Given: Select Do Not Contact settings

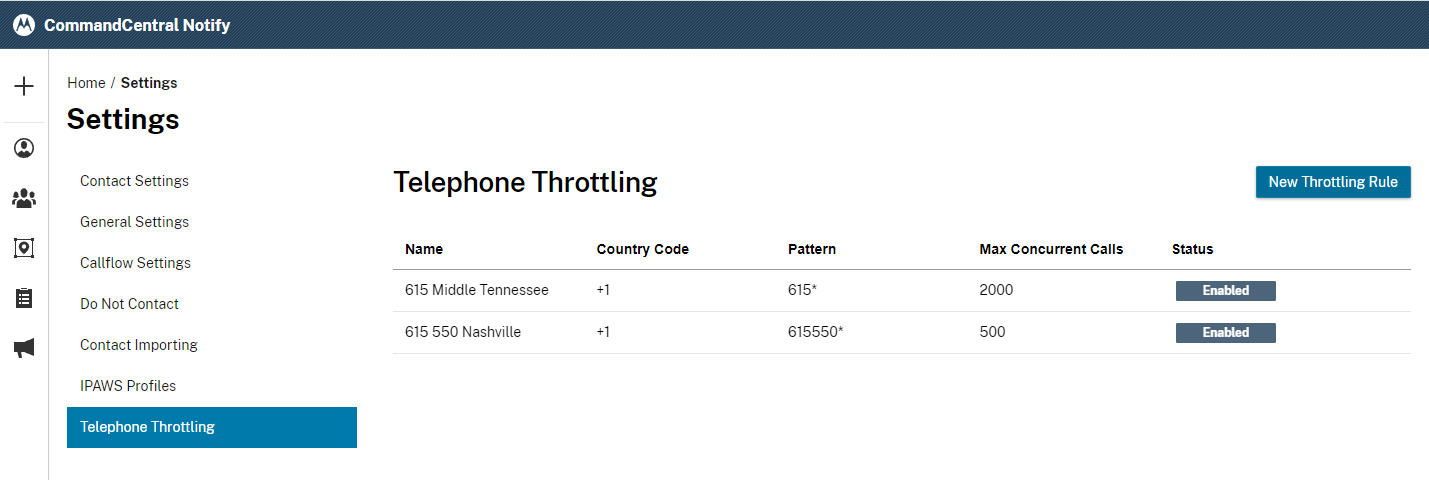Looking at the screenshot, I should [x=129, y=304].
